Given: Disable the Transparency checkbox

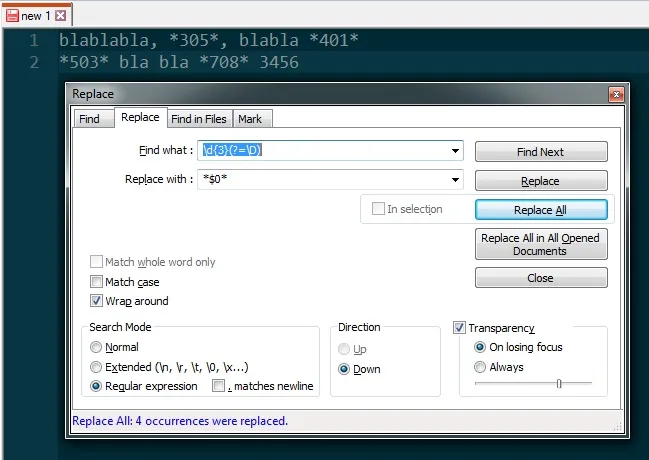Looking at the screenshot, I should point(459,328).
